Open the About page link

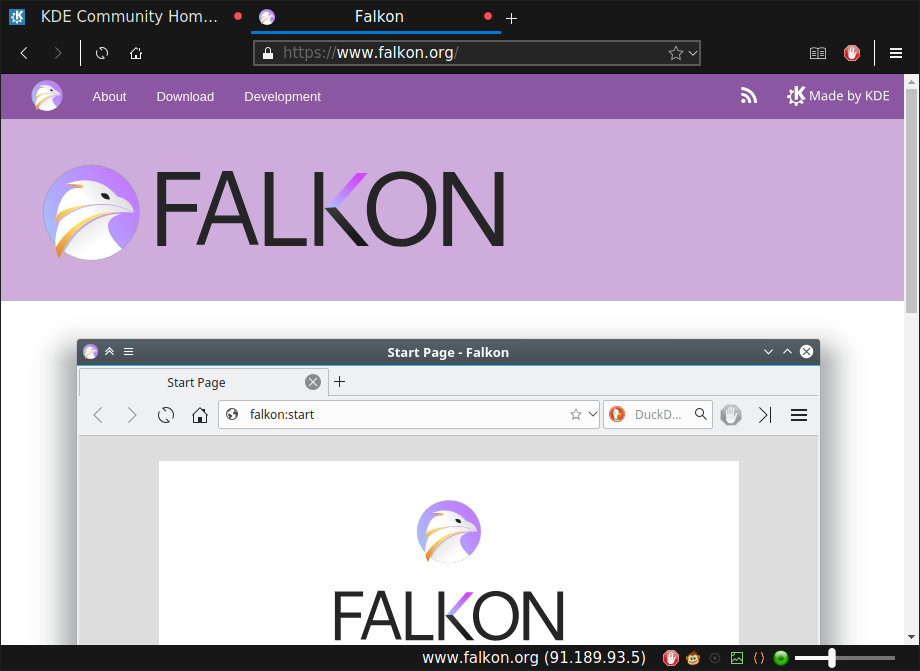tap(109, 97)
